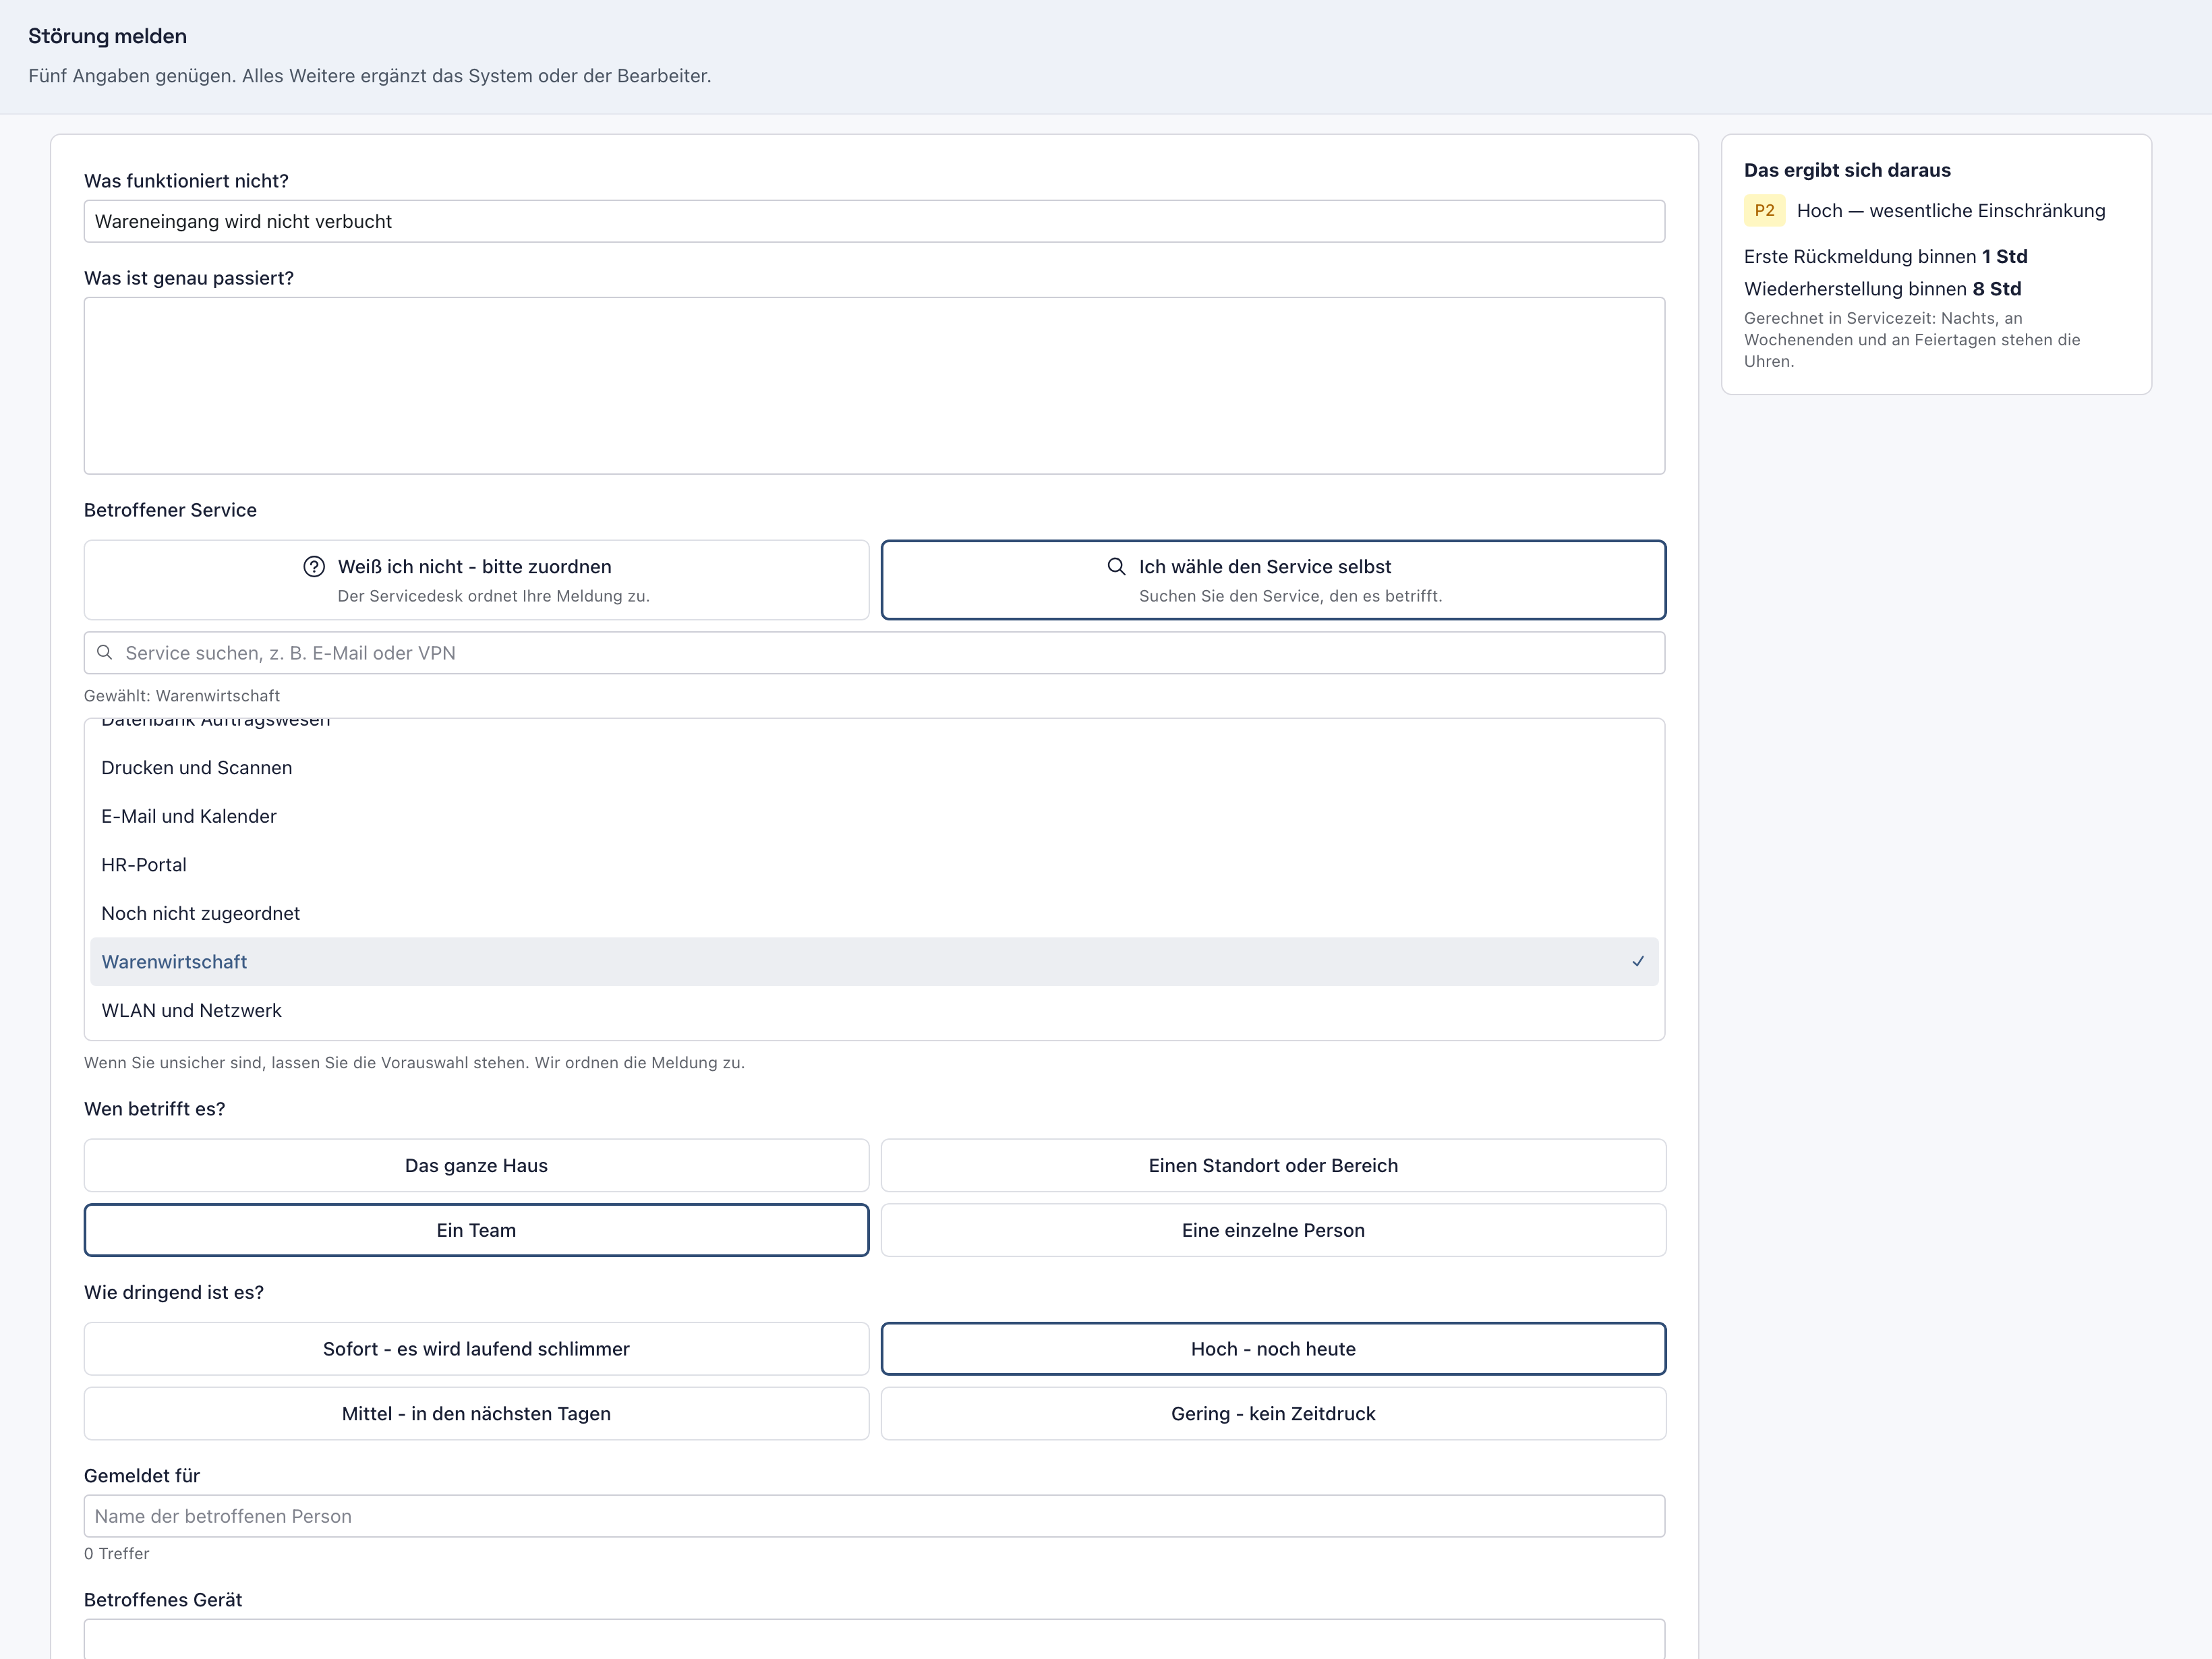Set urgency to 'Hoch - noch heute'
2212x1659 pixels.
point(1273,1349)
